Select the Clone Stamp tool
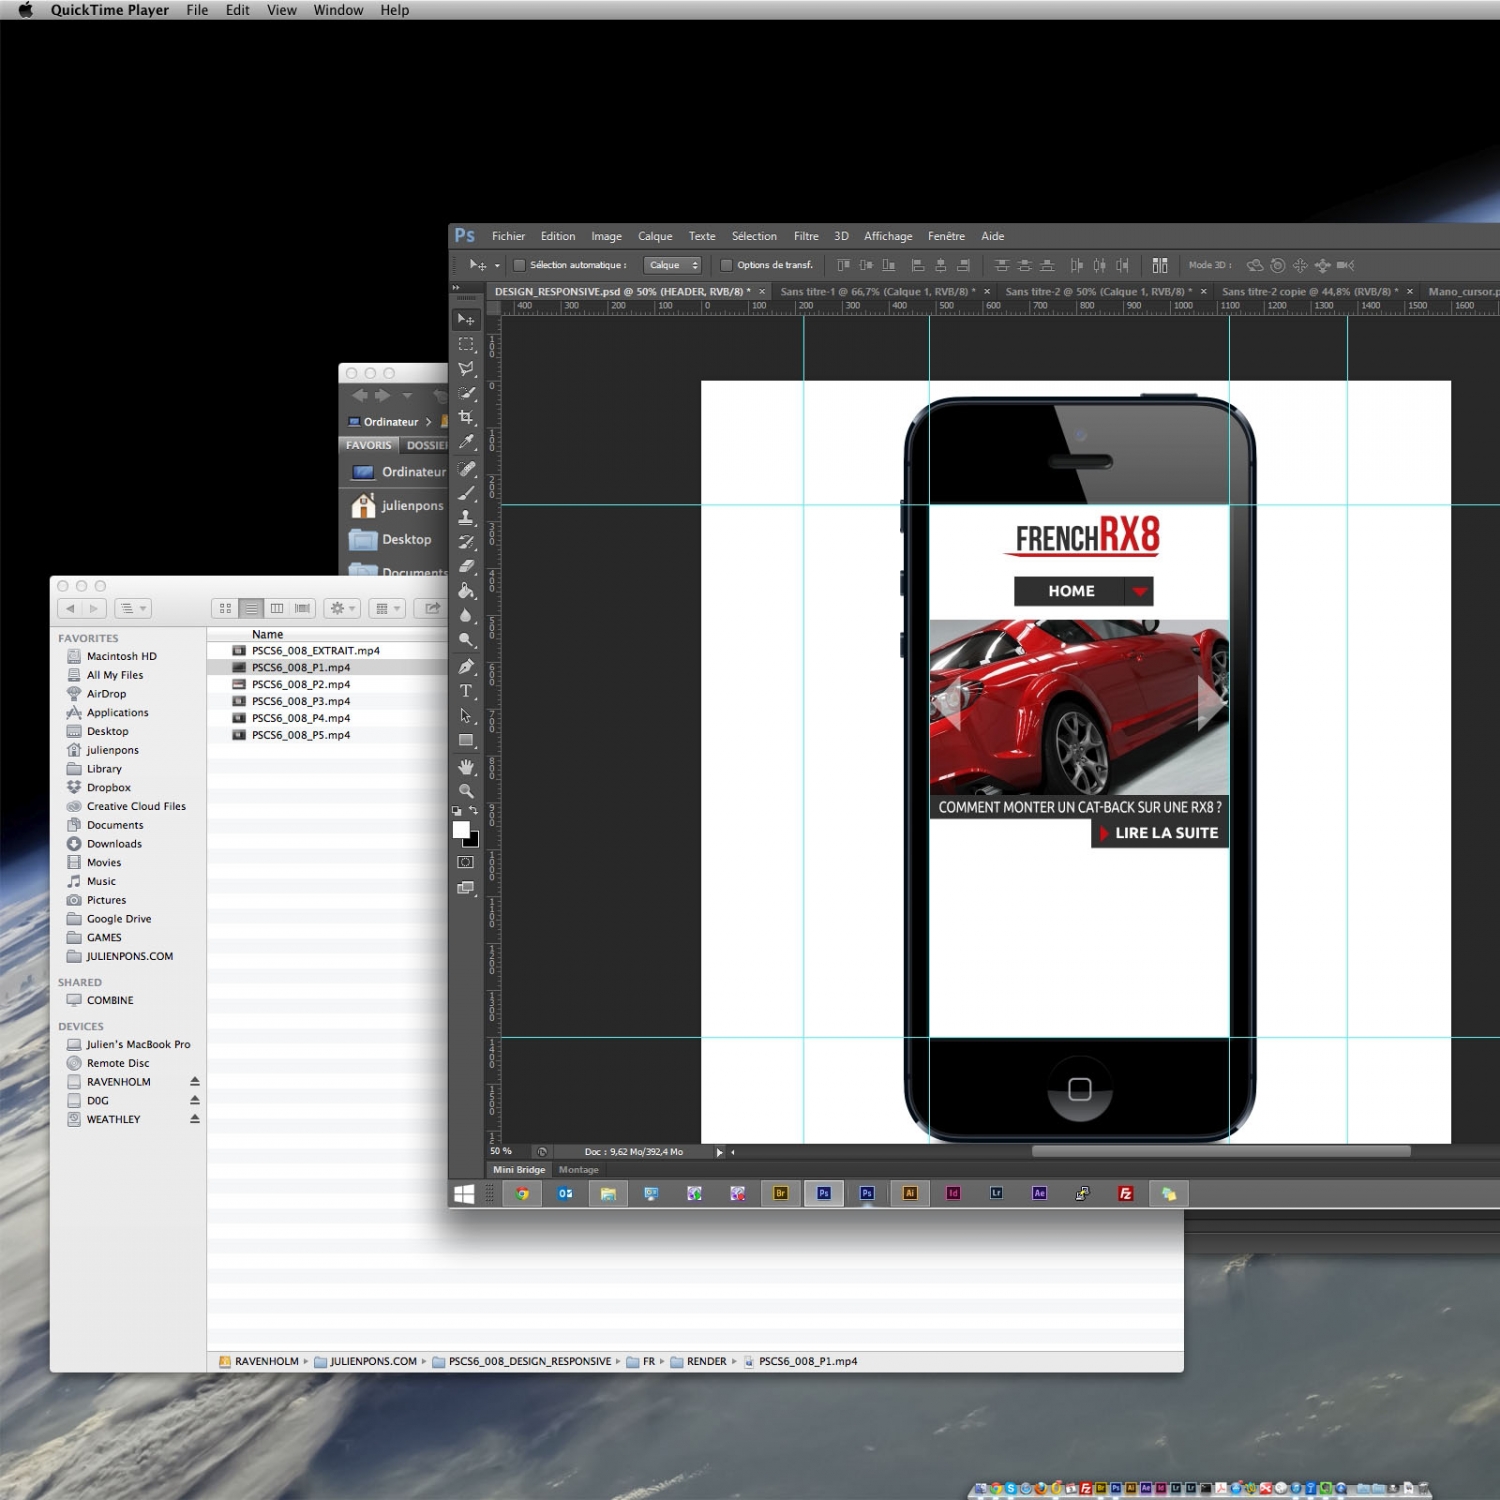1500x1500 pixels. (466, 518)
